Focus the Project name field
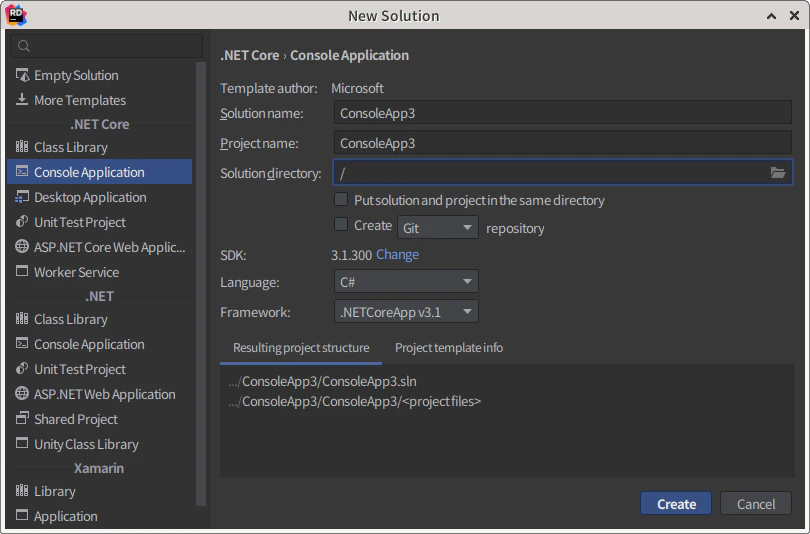The image size is (810, 534). pyautogui.click(x=563, y=143)
